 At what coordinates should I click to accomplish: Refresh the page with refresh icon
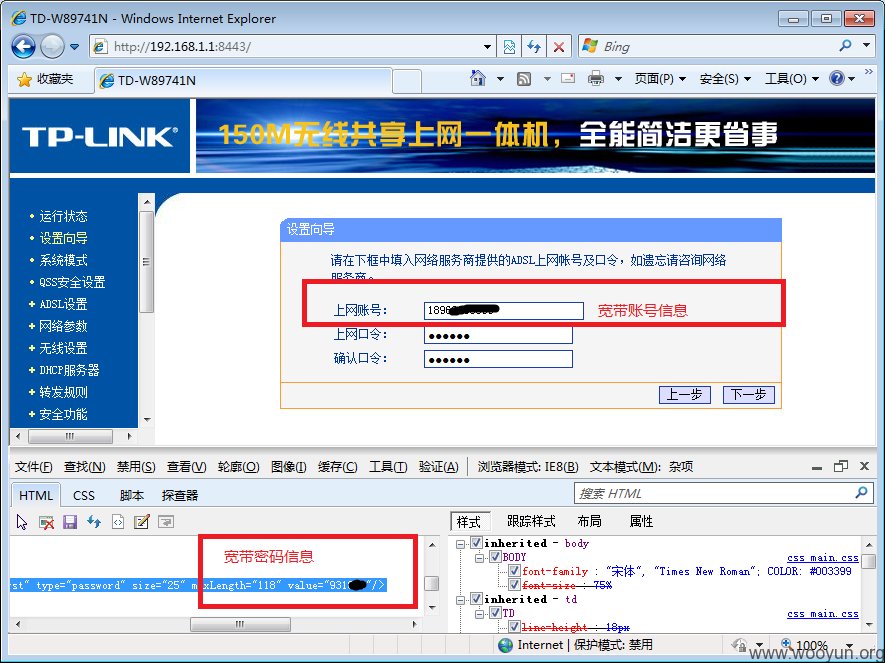[534, 47]
